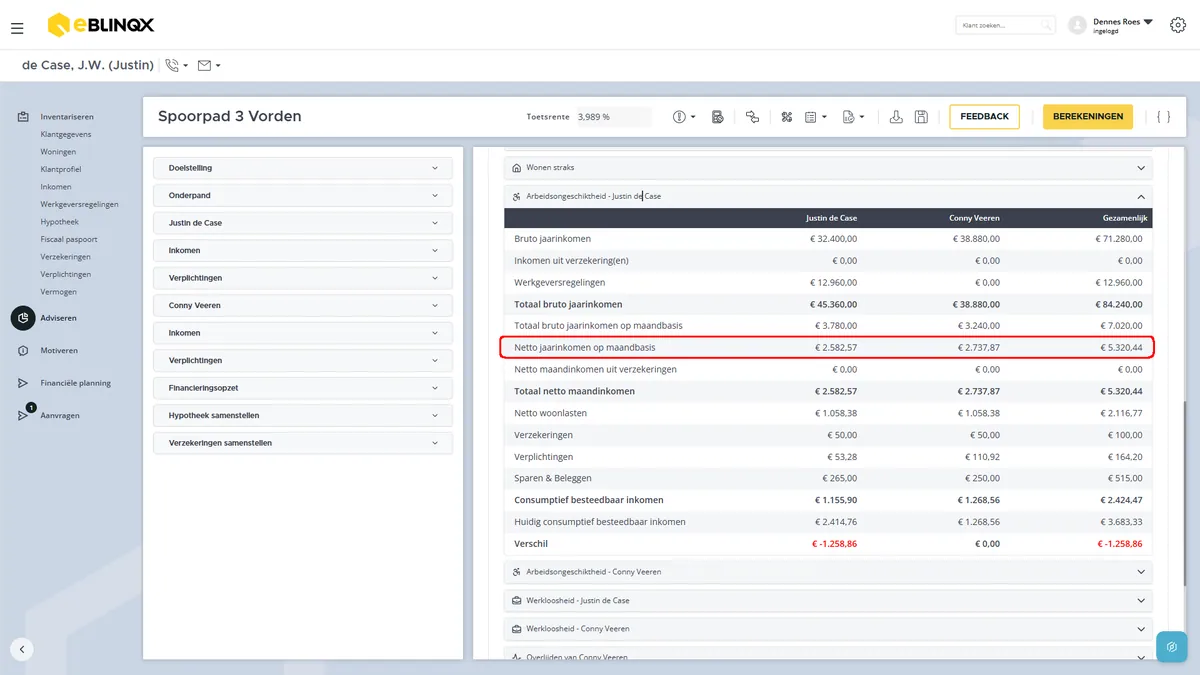
Task: Expand the Wonen straks panel
Action: click(828, 168)
